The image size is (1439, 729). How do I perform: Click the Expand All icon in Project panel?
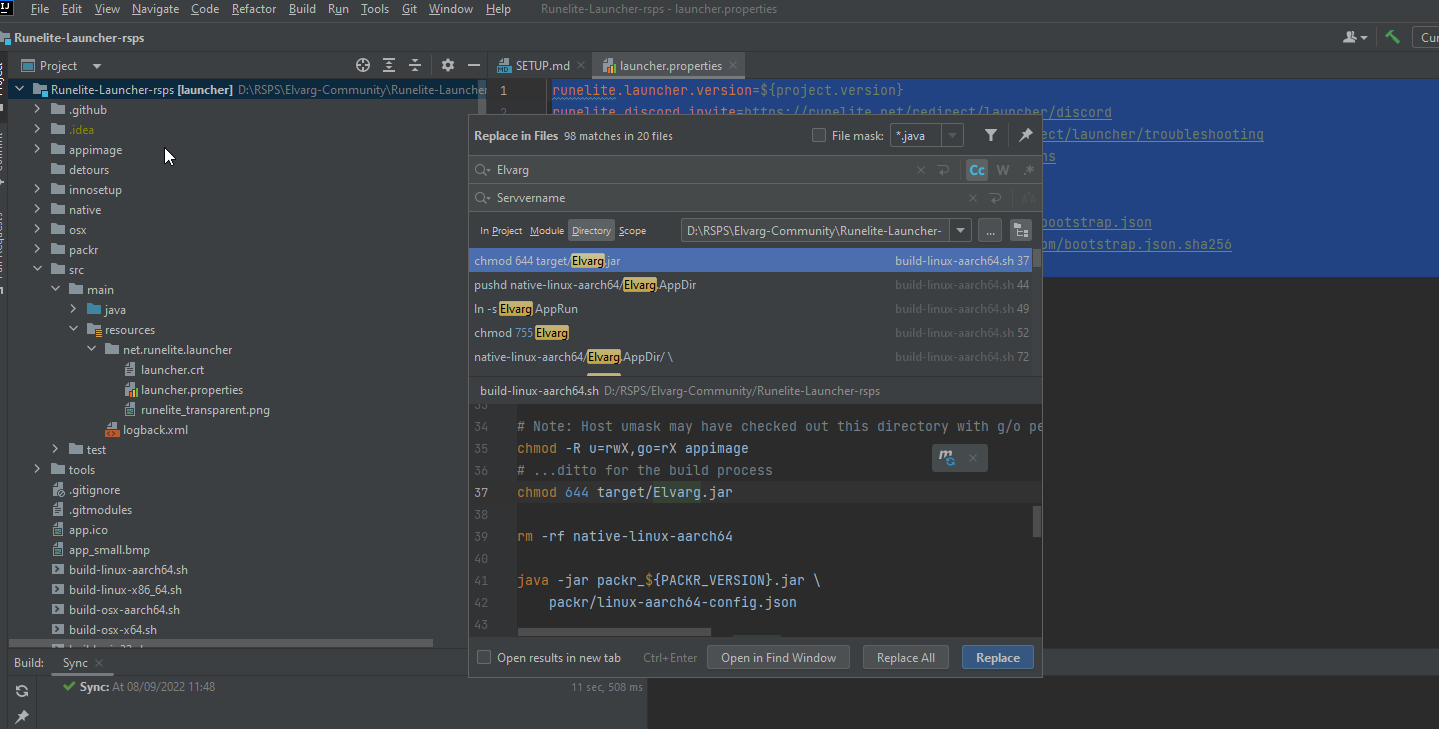[x=389, y=65]
